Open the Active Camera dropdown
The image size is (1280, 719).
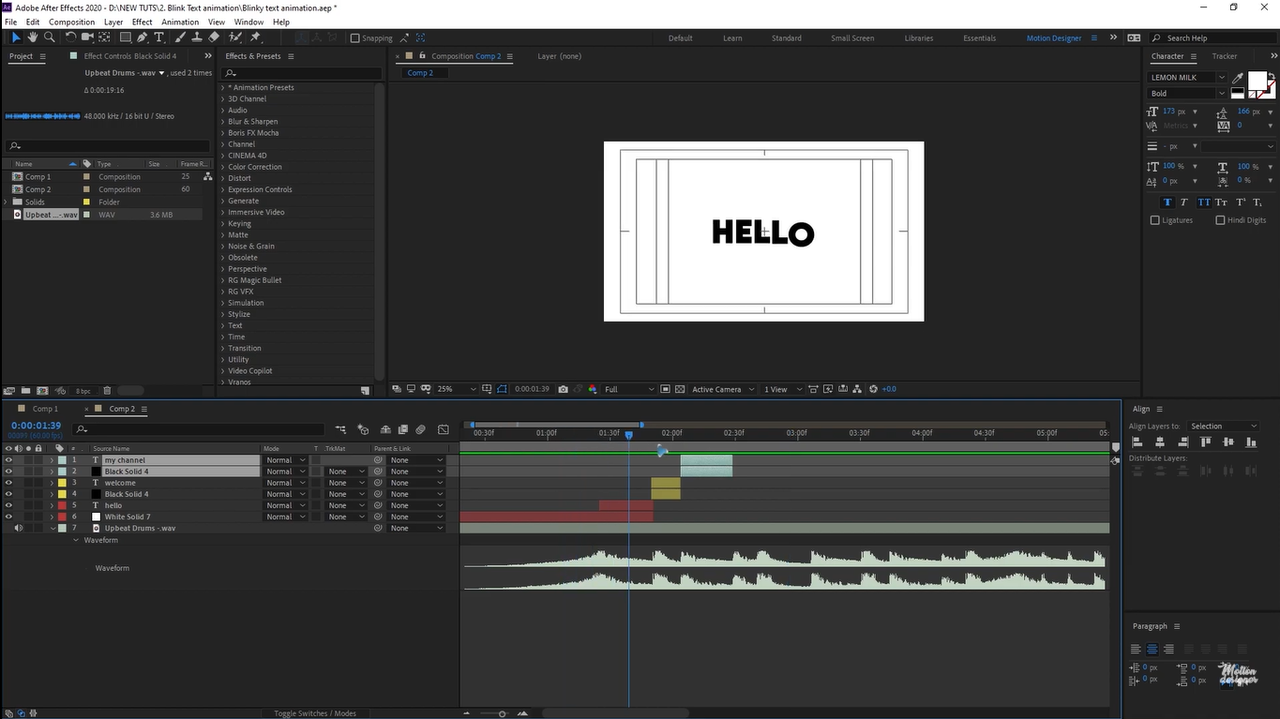tap(721, 389)
